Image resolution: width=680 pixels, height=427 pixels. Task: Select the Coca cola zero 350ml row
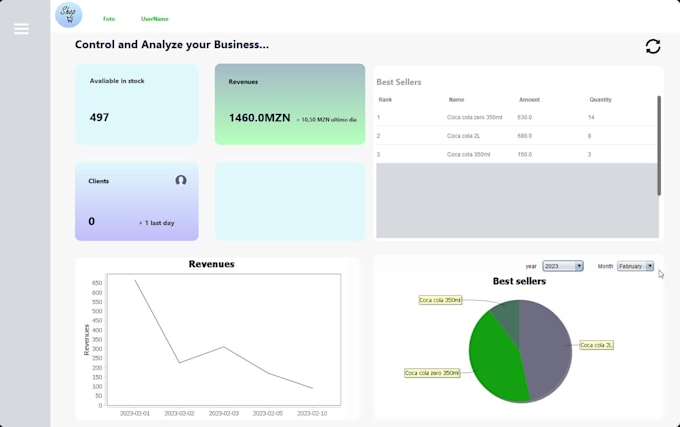click(x=516, y=117)
